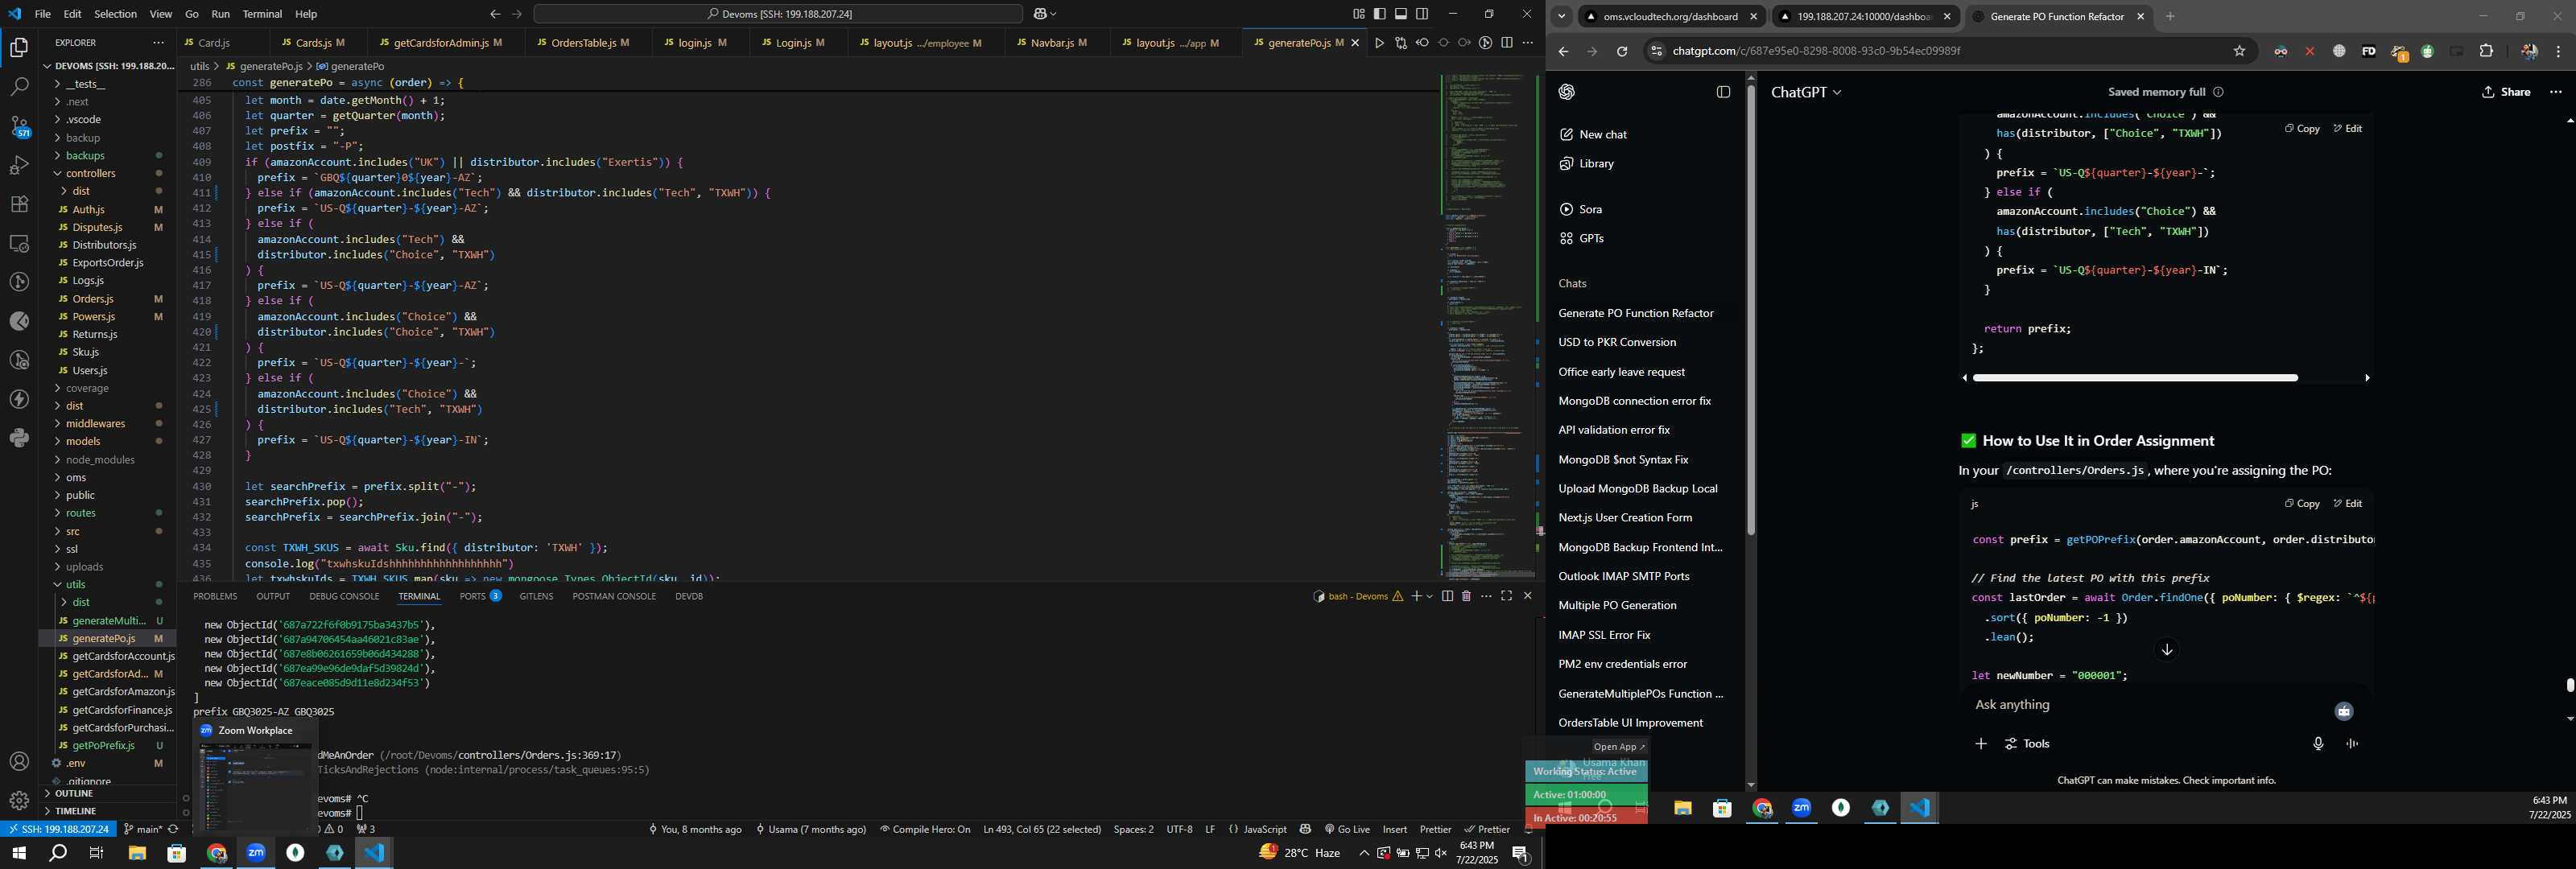Open the ChatGPT model dropdown
The height and width of the screenshot is (869, 2576).
(x=1806, y=92)
